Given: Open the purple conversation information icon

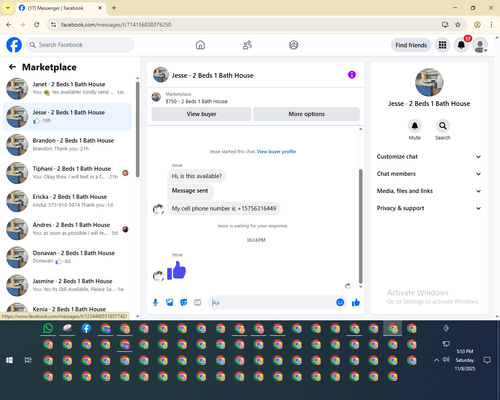Looking at the screenshot, I should pos(352,75).
